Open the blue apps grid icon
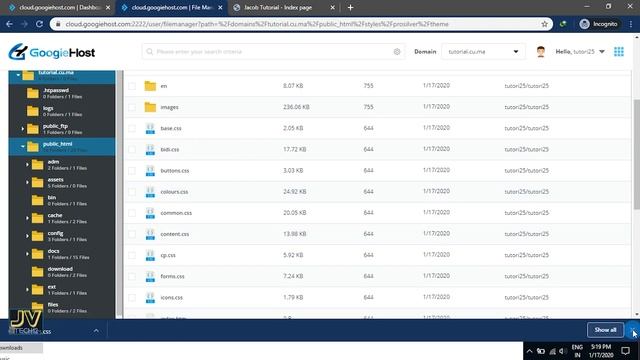The width and height of the screenshot is (640, 360). [619, 52]
